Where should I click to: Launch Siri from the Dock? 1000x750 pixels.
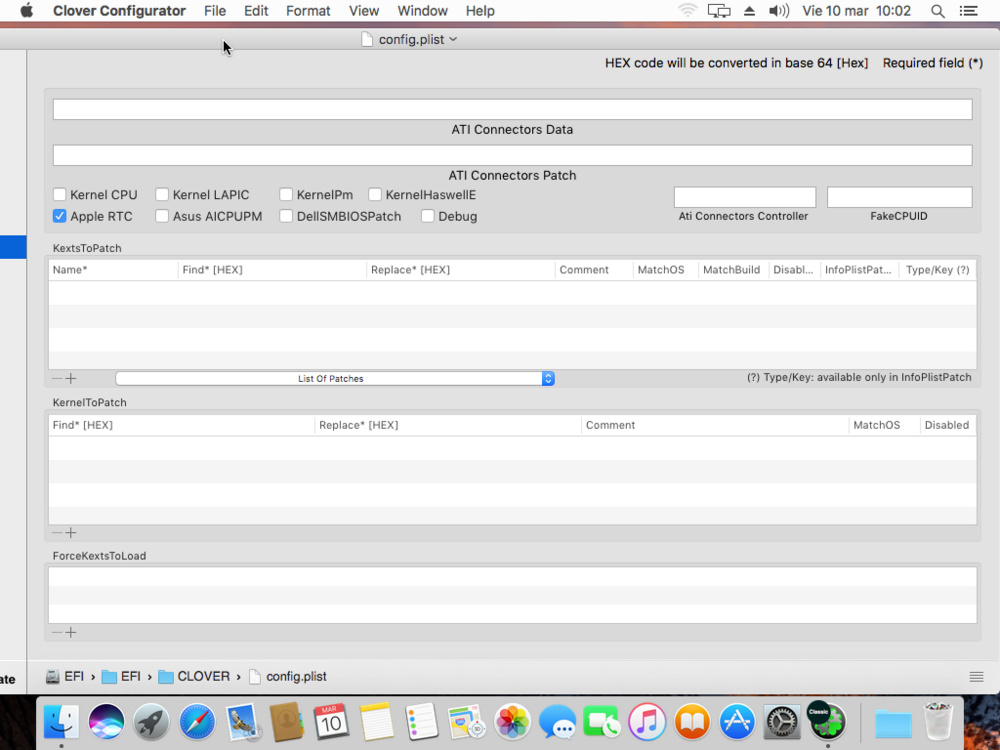click(107, 722)
